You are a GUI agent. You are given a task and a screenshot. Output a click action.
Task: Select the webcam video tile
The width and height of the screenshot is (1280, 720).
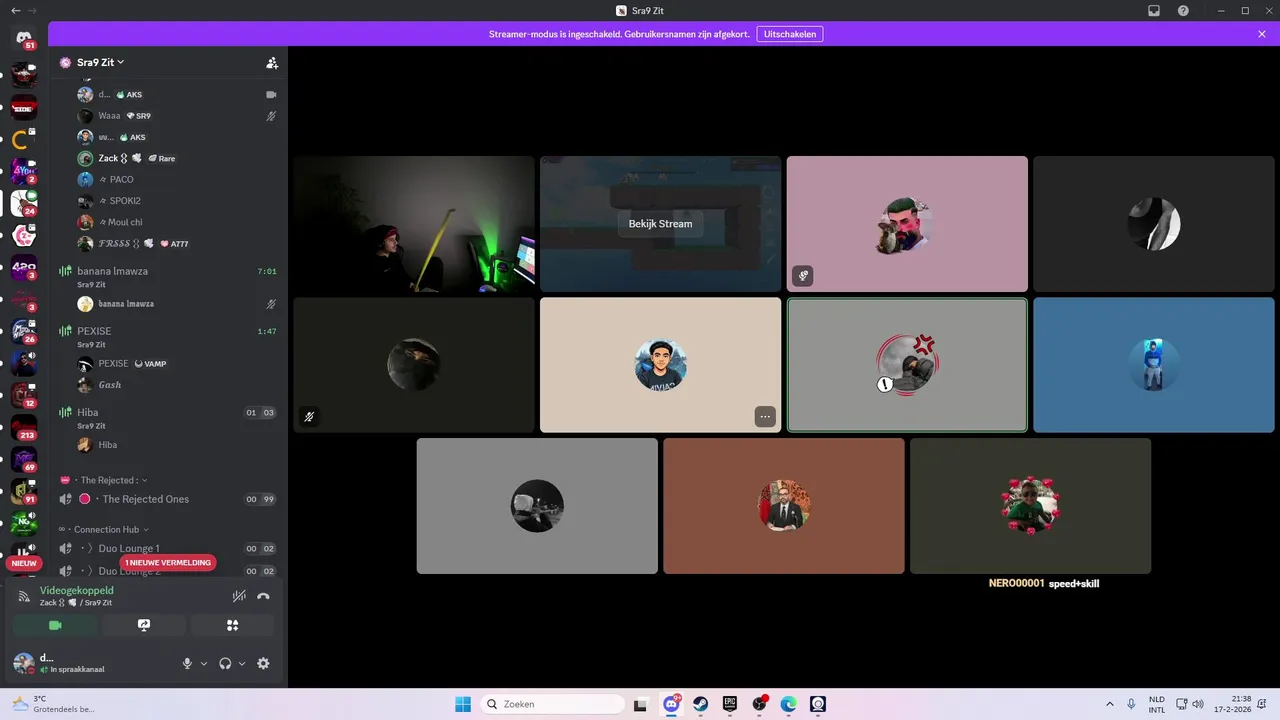coord(414,224)
